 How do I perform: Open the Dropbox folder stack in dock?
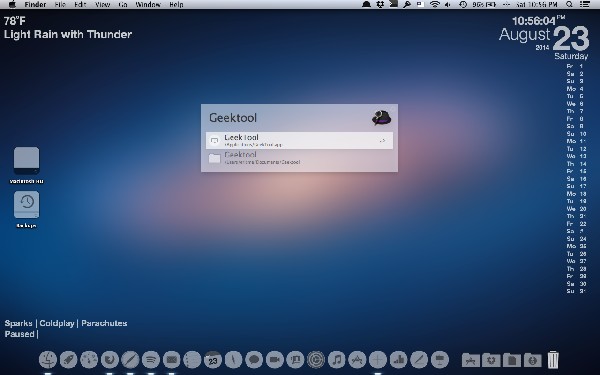[491, 360]
